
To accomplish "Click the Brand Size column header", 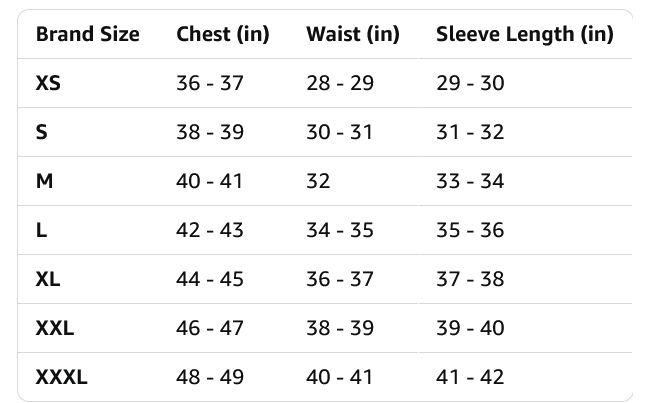I will (87, 34).
